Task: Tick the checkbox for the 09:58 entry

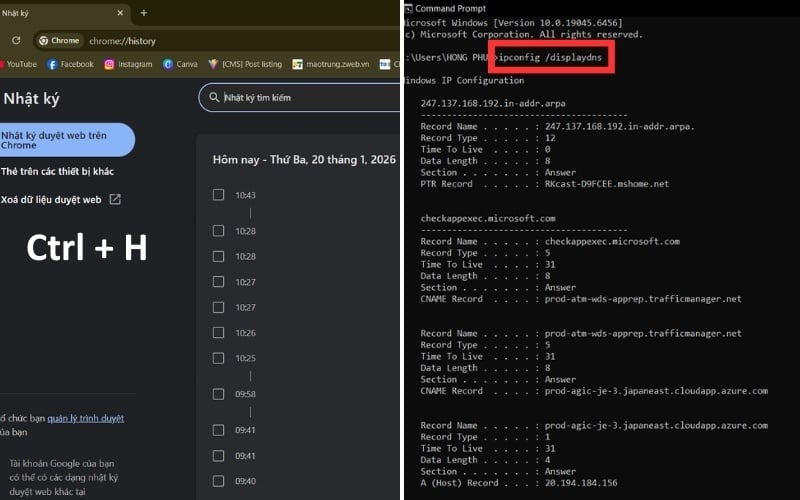Action: click(x=218, y=394)
